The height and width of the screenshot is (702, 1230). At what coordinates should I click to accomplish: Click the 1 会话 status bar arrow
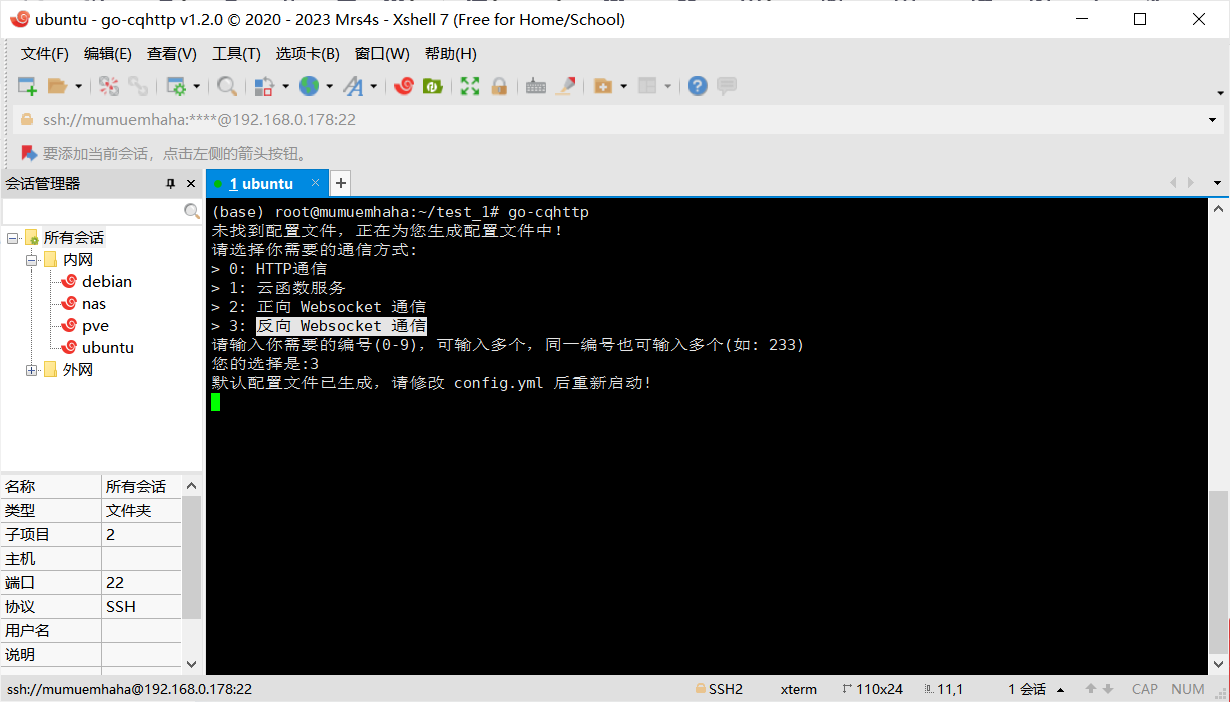(1061, 690)
